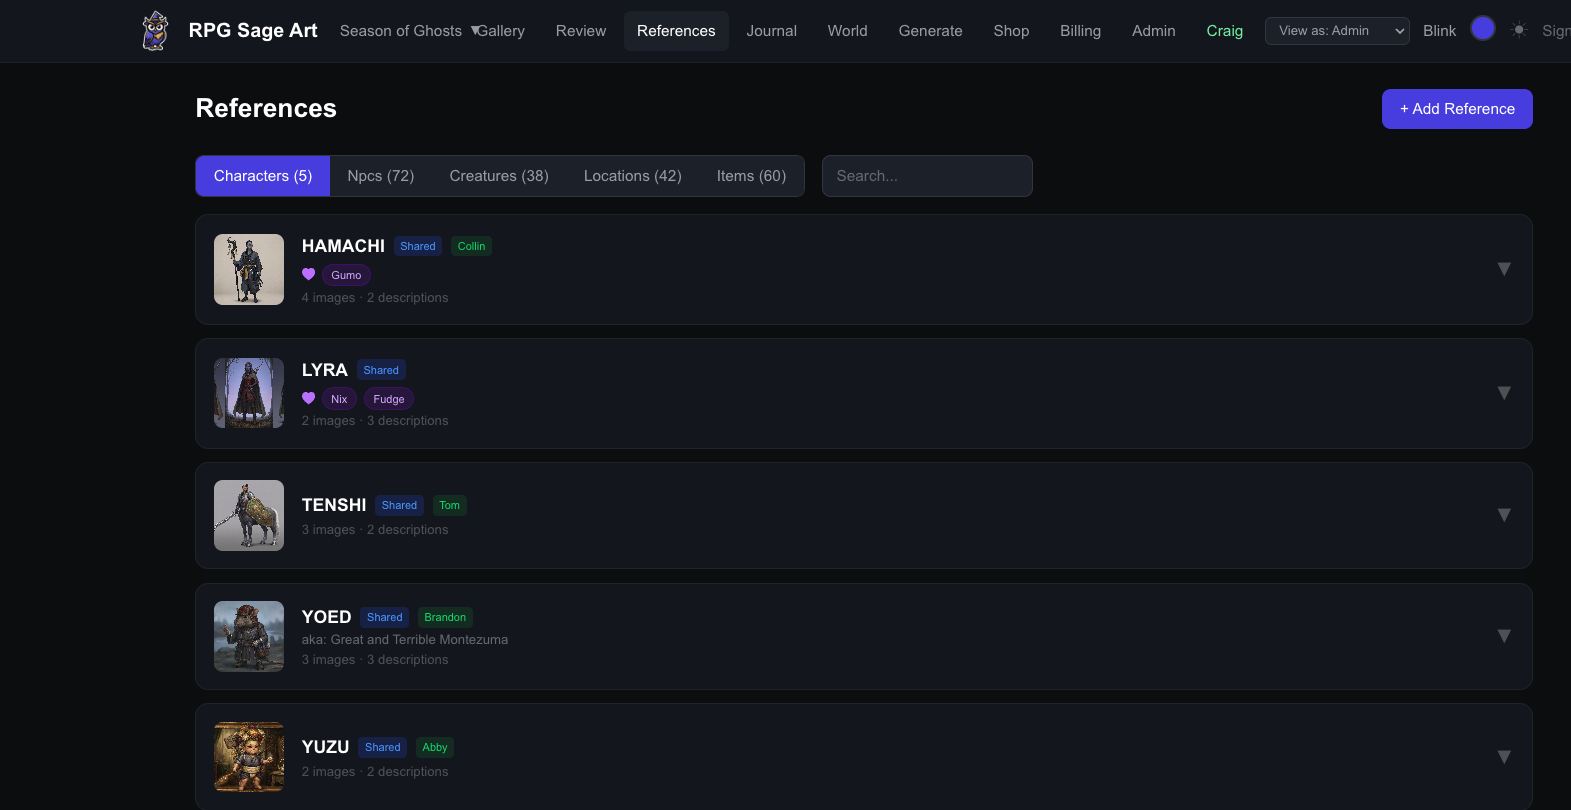Expand the LYRA character row

point(1503,393)
